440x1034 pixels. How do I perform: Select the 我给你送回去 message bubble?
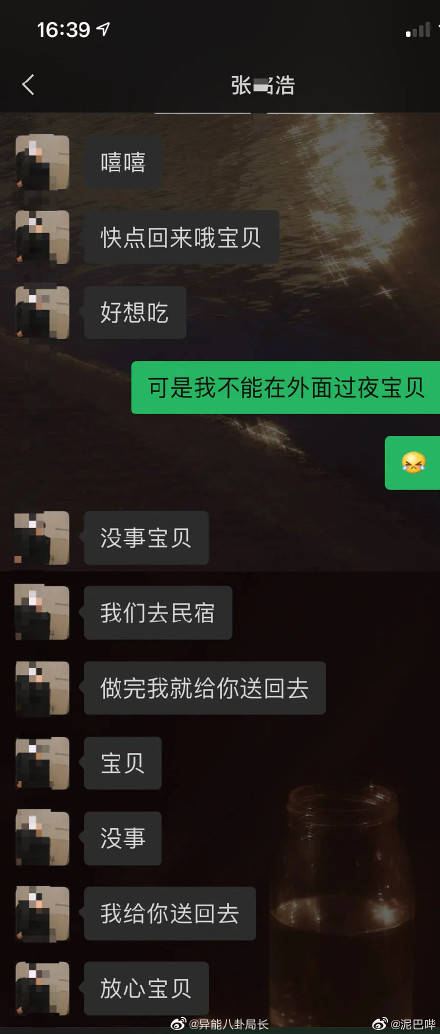170,914
